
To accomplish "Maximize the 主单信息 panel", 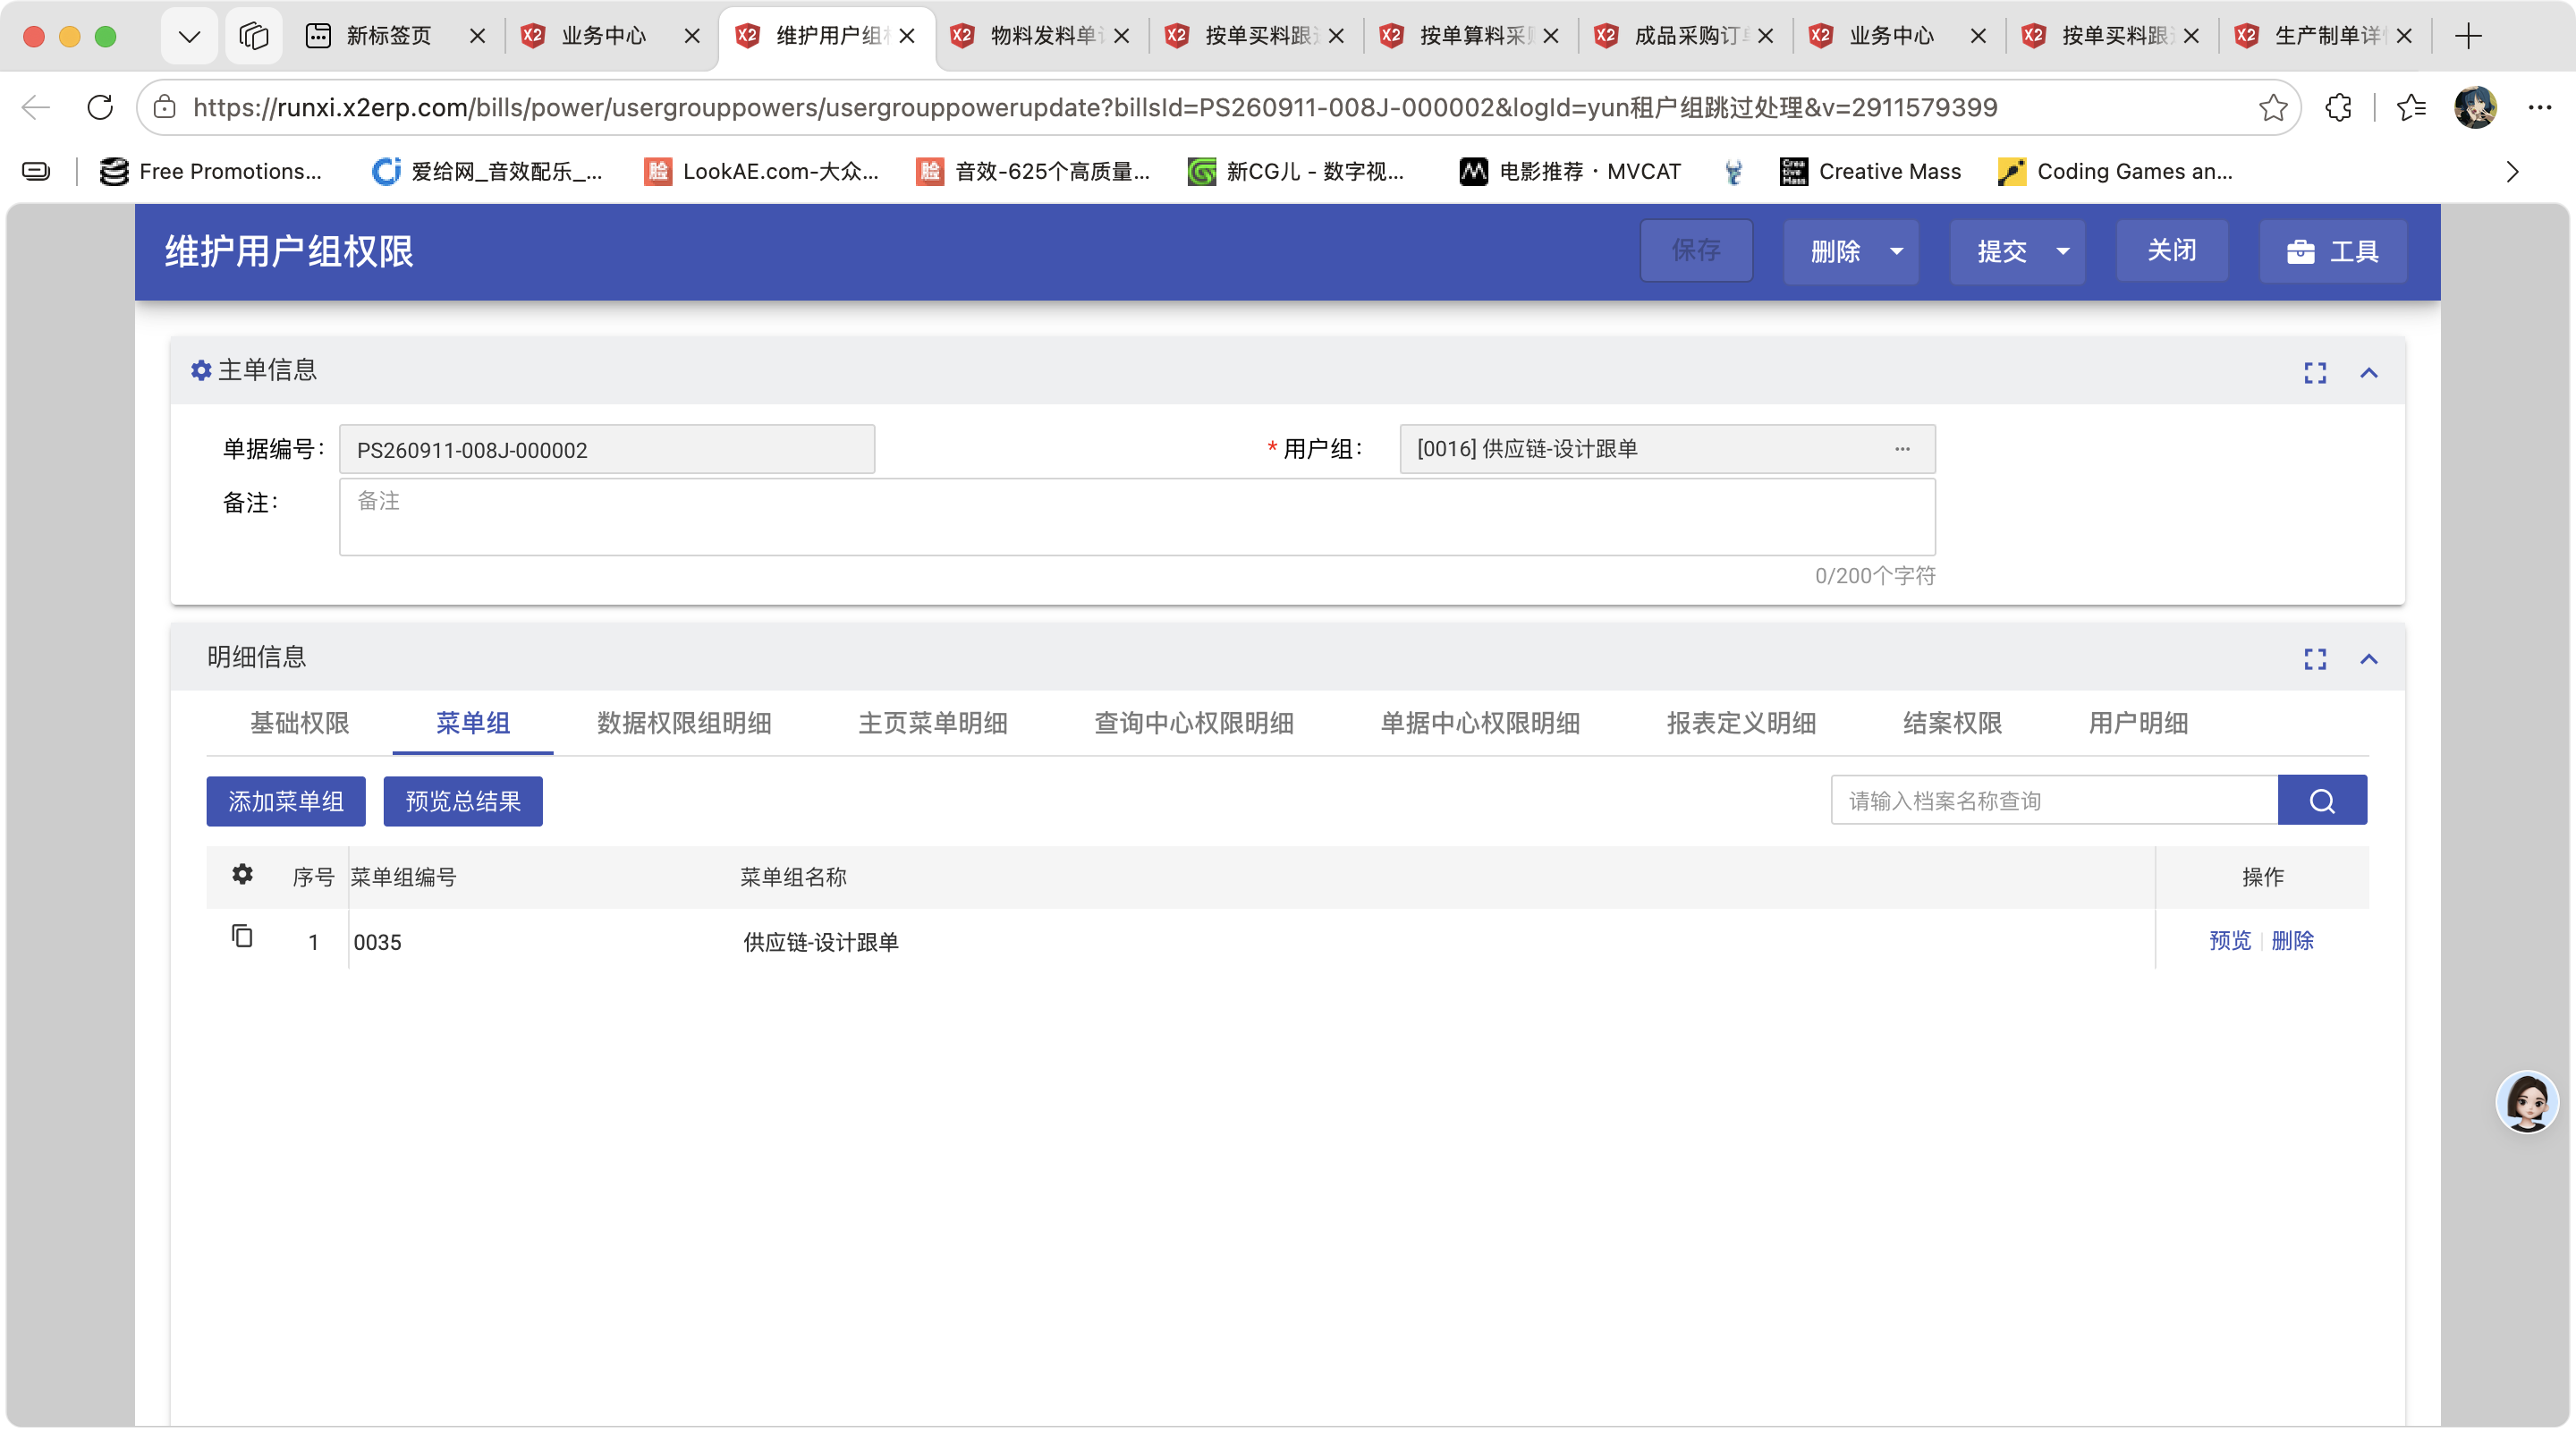I will click(2315, 373).
